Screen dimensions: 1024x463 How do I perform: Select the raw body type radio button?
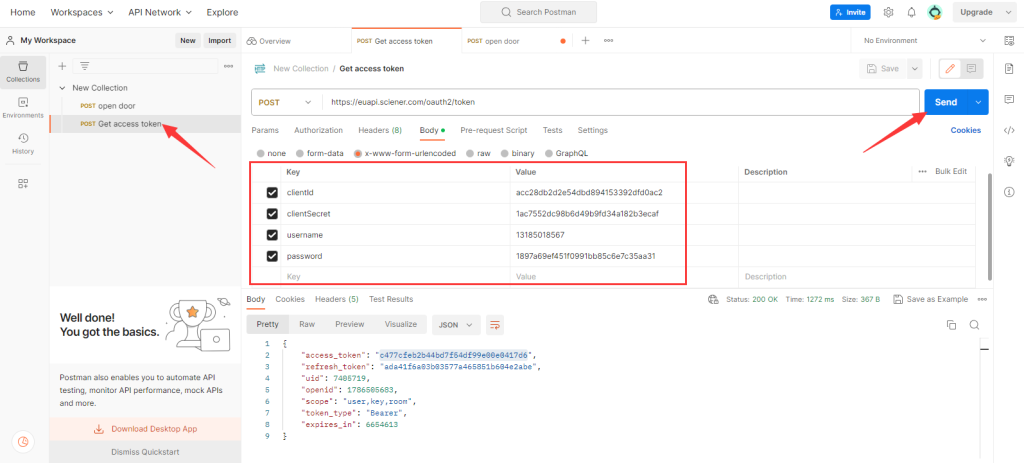click(472, 153)
